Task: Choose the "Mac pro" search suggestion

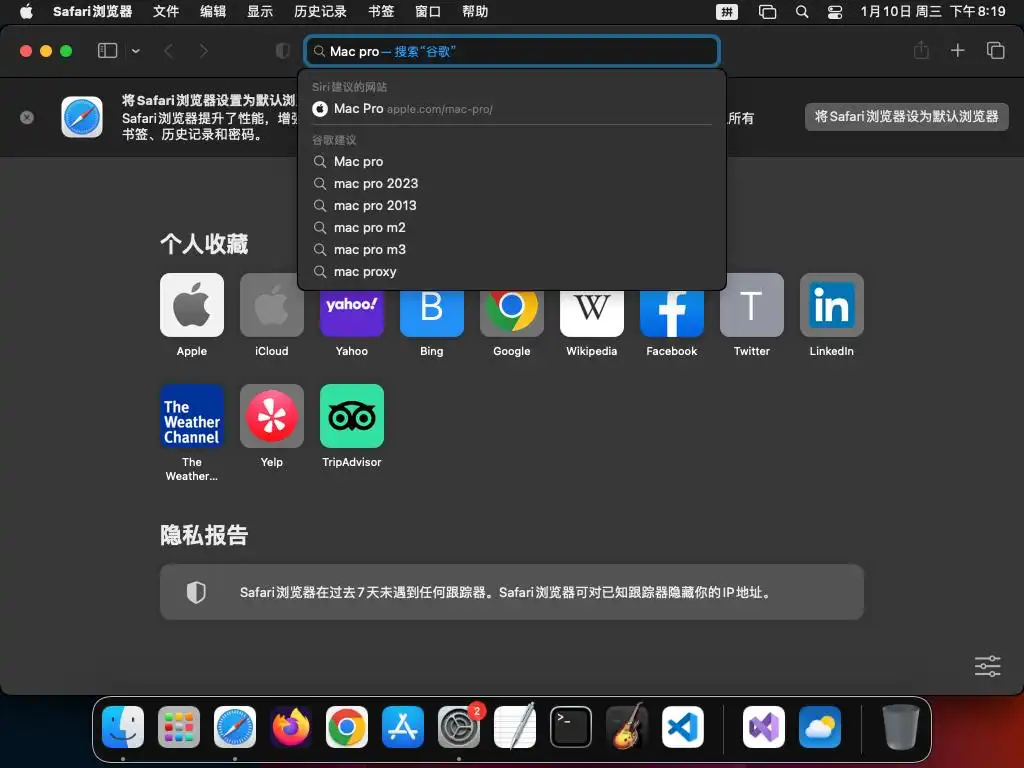Action: coord(512,161)
